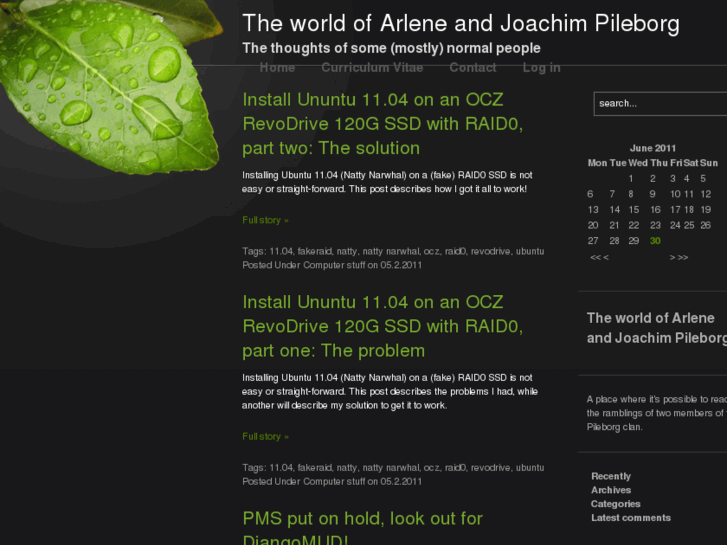Click Full story link under part one post
Viewport: 727px width, 545px height.
pos(265,437)
